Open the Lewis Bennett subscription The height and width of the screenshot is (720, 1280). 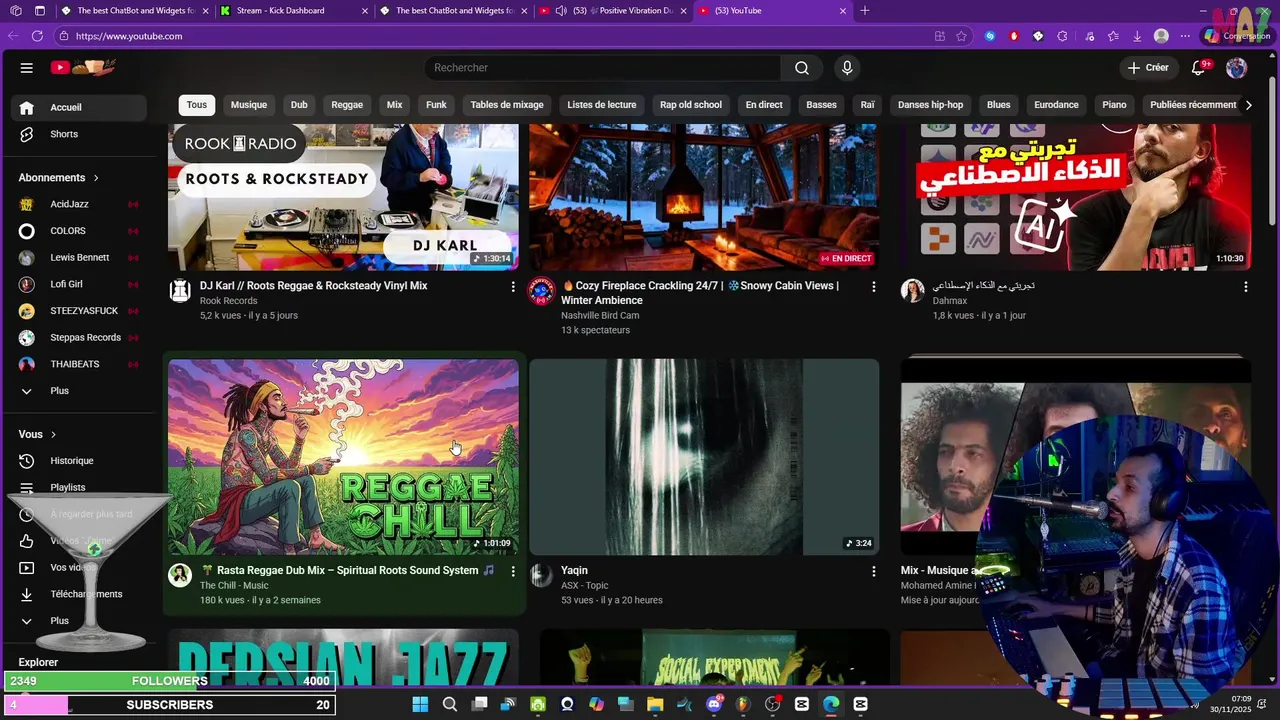(79, 257)
